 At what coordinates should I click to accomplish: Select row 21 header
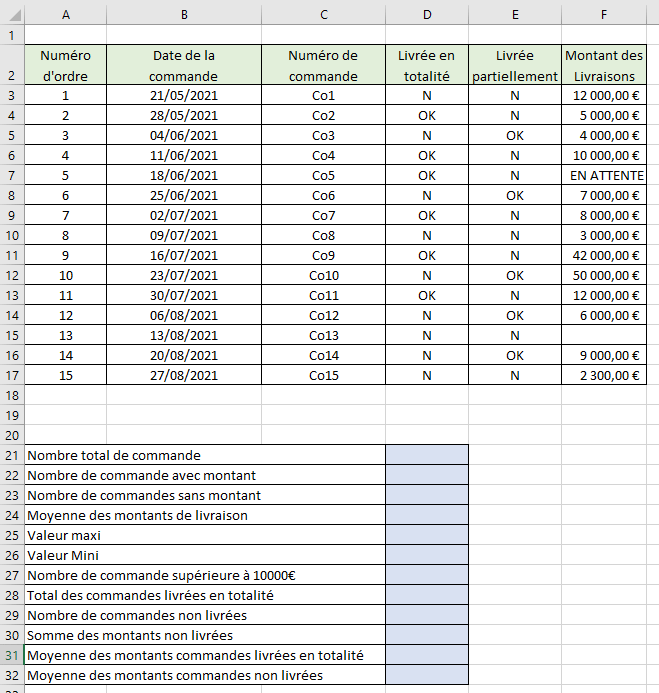pos(12,455)
